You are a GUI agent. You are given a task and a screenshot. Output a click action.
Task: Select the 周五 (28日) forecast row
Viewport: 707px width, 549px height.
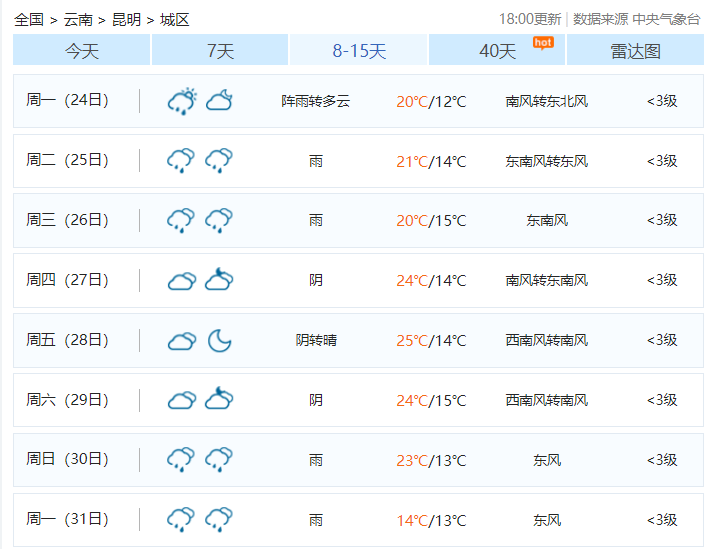coord(358,341)
